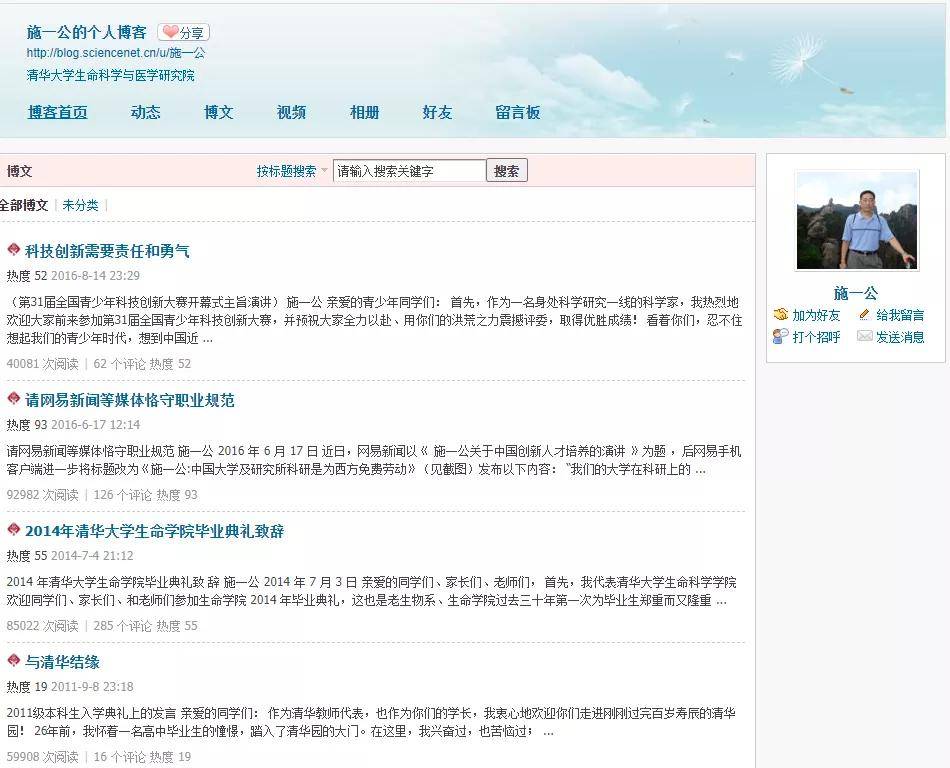Viewport: 950px width, 768px height.
Task: Open post 请网易新闻等媒体恪守职业规范
Action: [130, 400]
